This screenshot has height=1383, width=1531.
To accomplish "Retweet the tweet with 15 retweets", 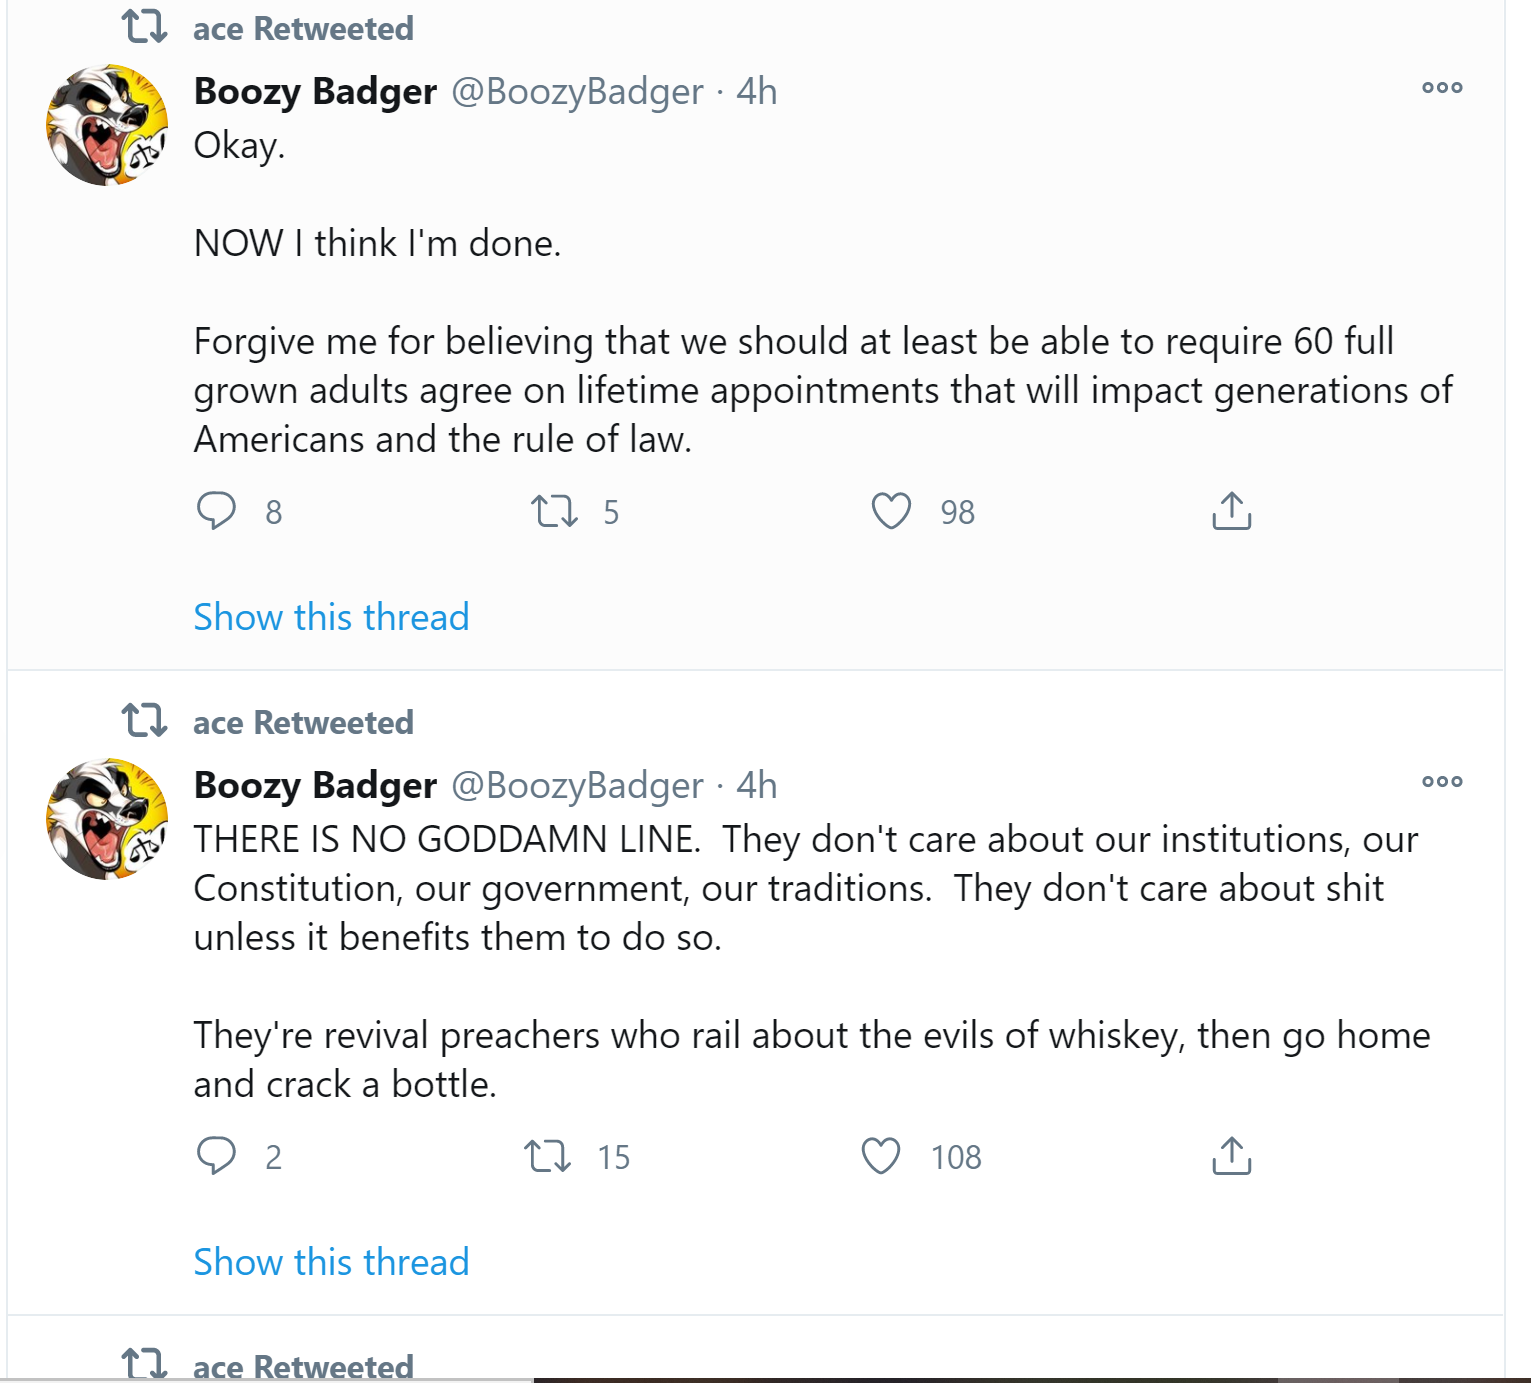I will point(547,1156).
